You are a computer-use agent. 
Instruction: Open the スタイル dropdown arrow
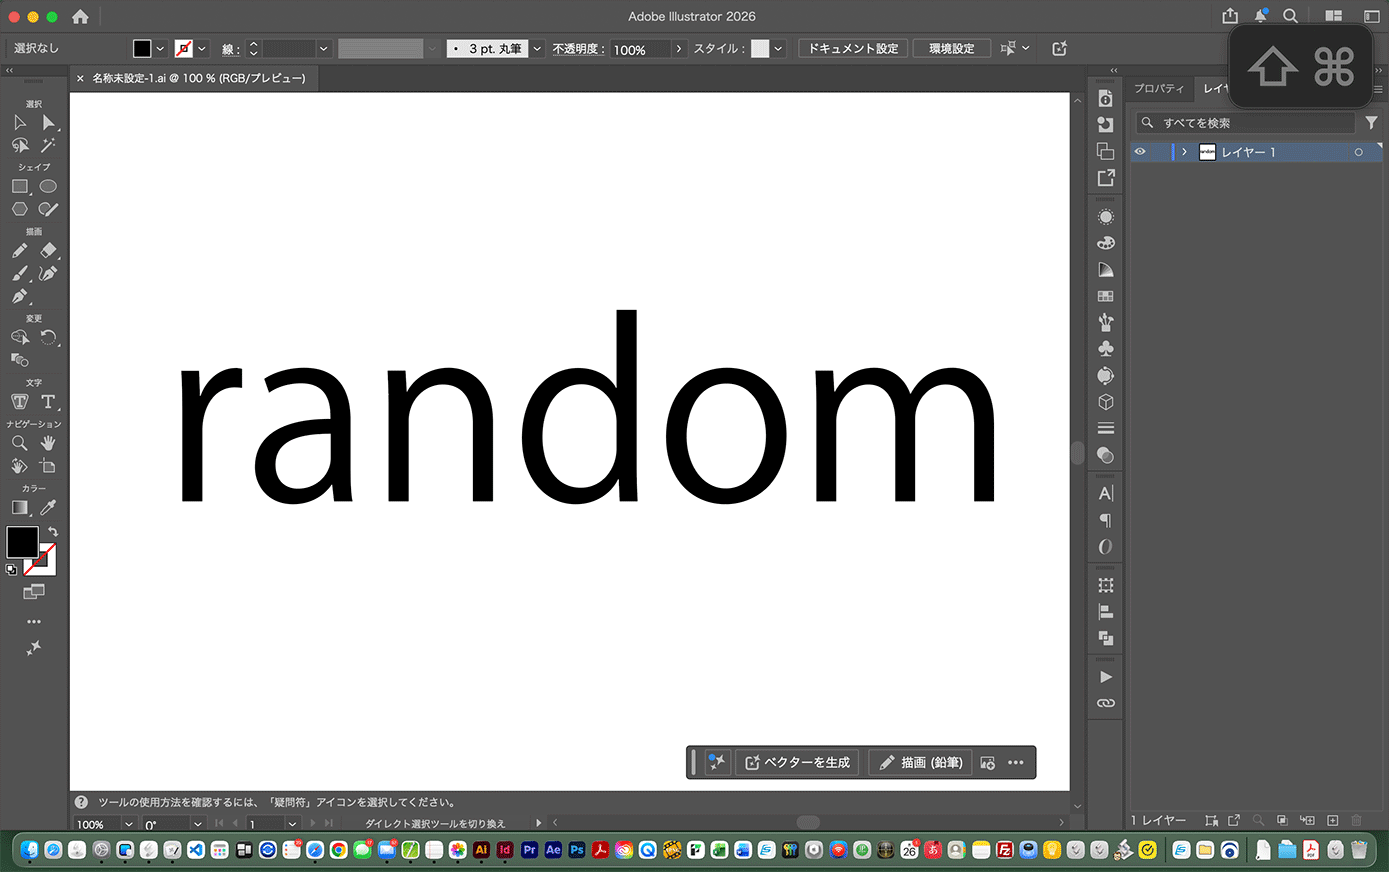(x=778, y=48)
